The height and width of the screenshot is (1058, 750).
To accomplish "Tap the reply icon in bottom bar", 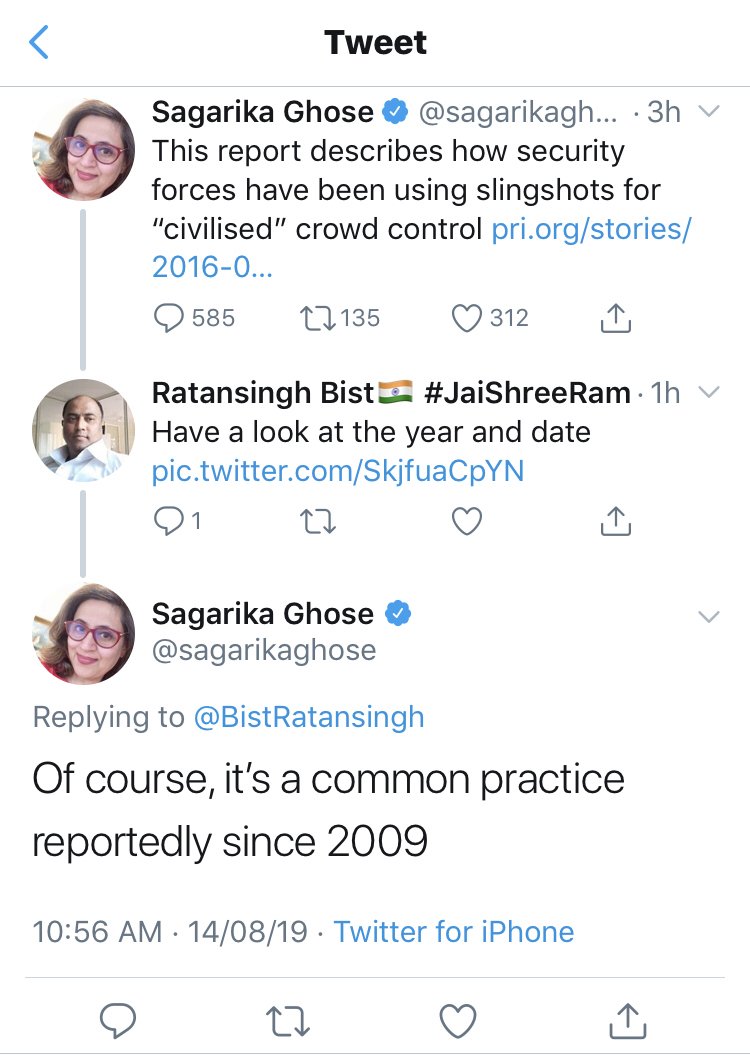I will coord(118,1021).
